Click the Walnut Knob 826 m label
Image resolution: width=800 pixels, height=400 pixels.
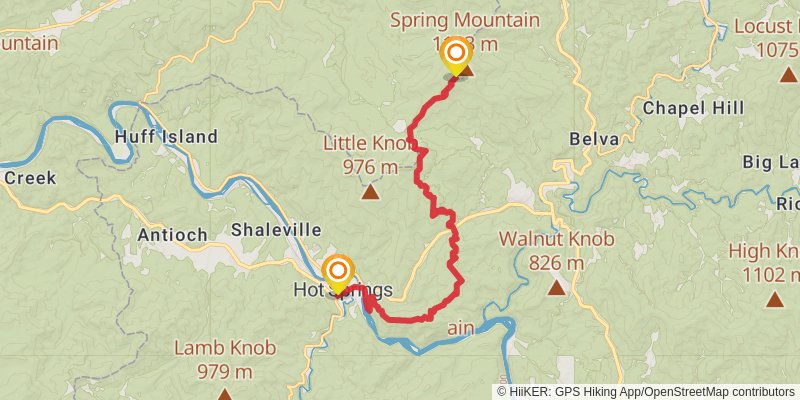557,251
